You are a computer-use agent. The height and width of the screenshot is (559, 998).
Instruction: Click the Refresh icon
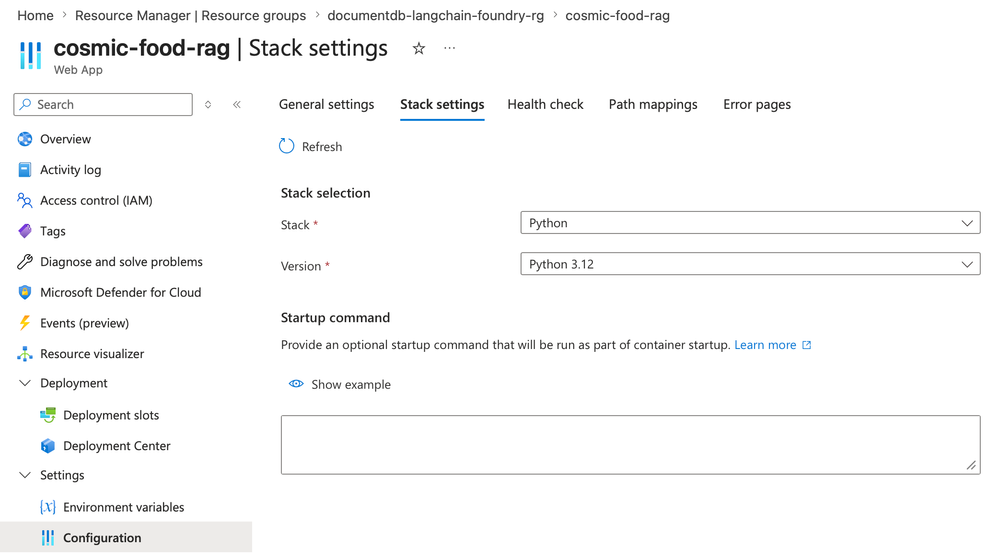click(x=287, y=146)
